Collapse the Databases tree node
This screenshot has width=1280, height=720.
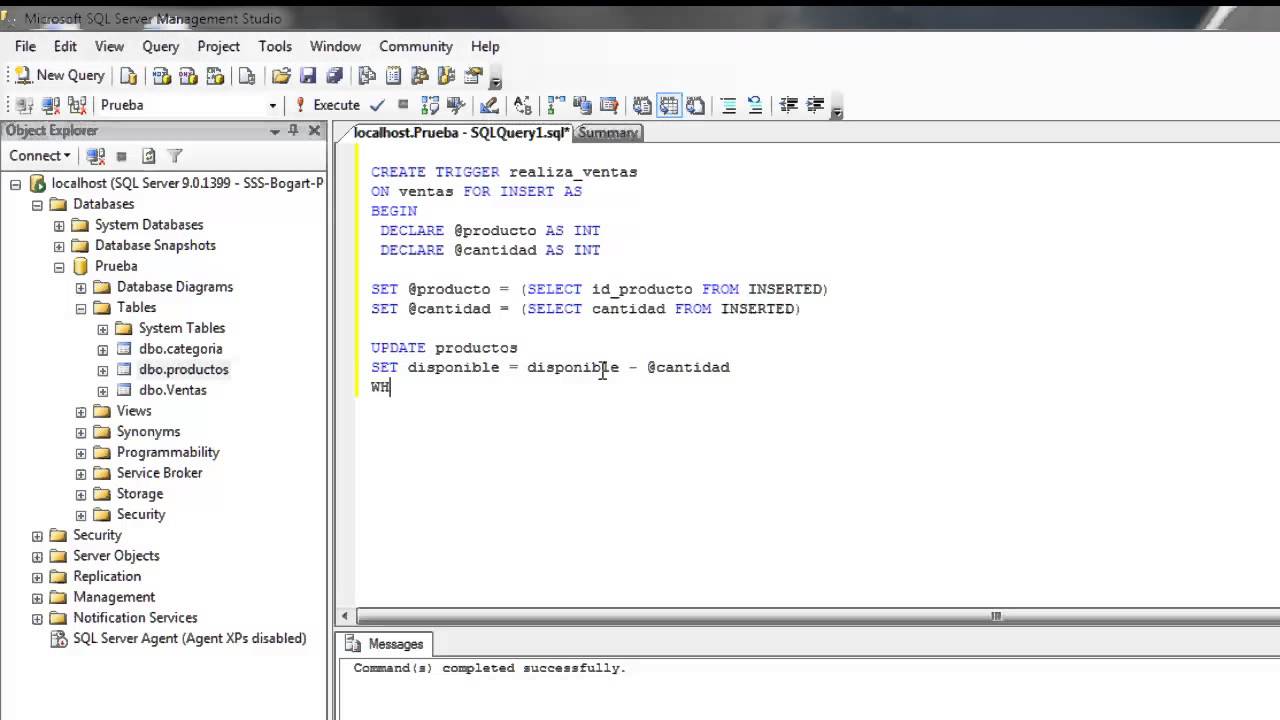click(37, 204)
